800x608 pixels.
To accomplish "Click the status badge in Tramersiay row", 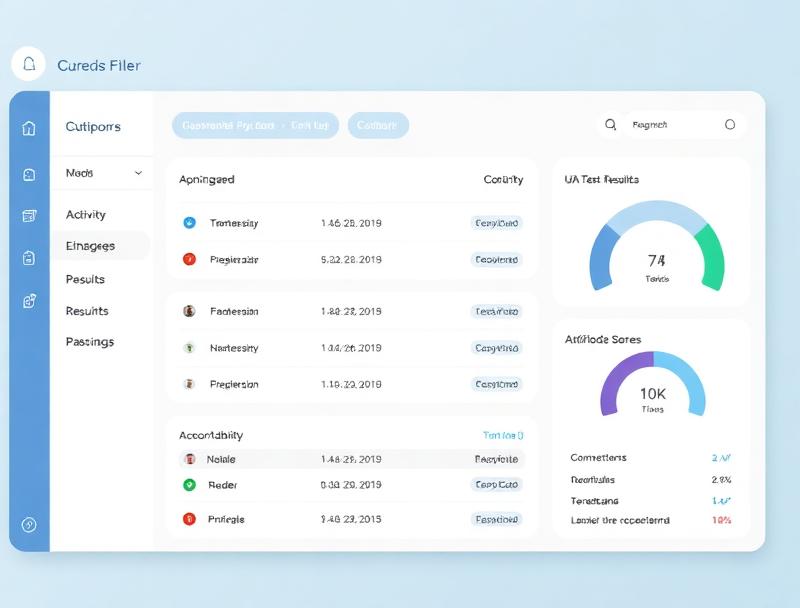I will click(x=496, y=223).
